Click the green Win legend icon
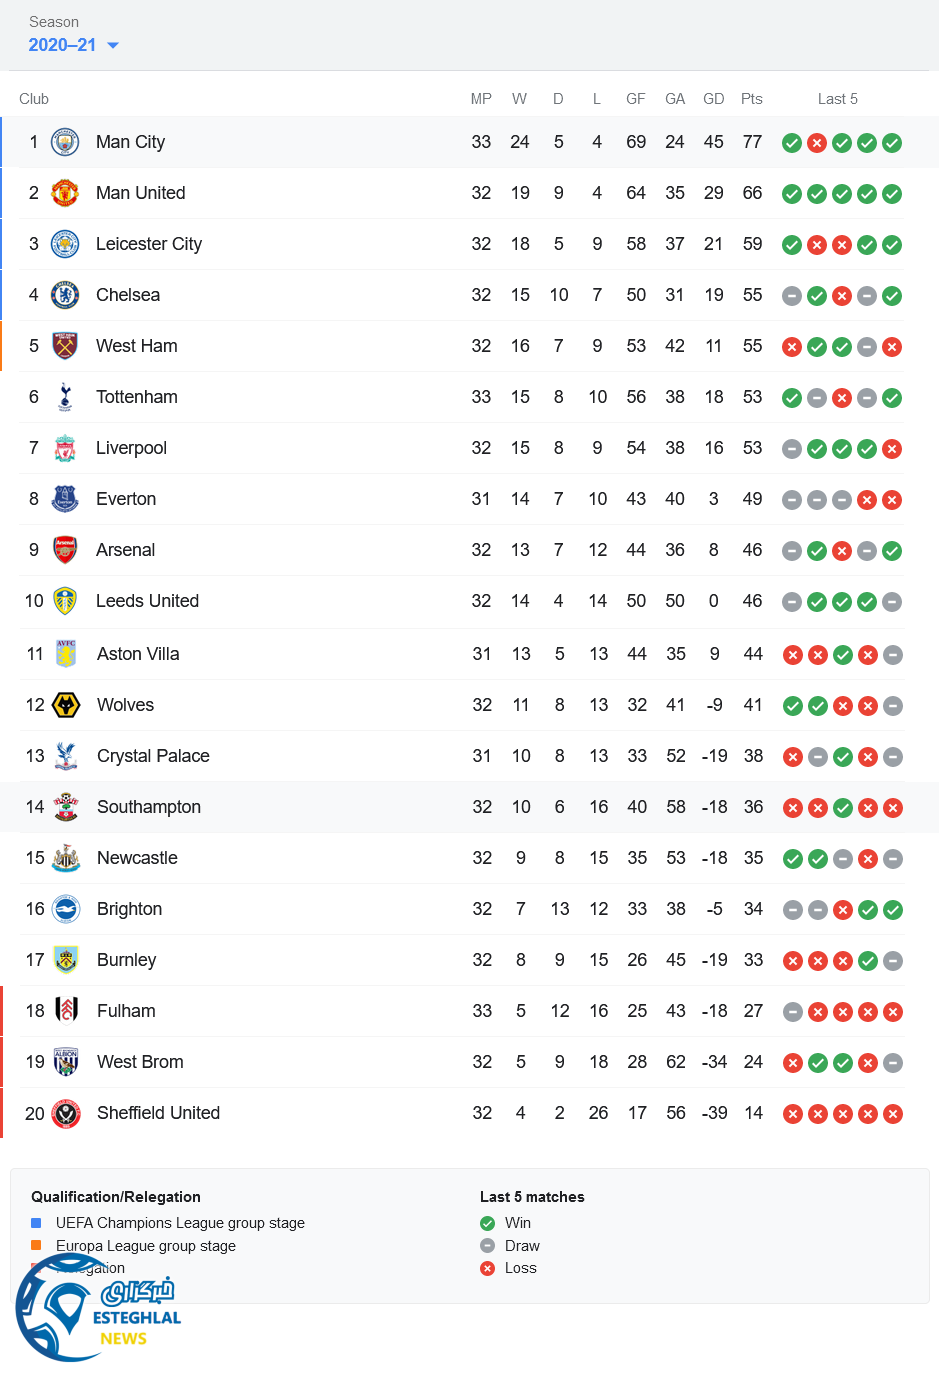This screenshot has width=939, height=1389. coord(488,1223)
